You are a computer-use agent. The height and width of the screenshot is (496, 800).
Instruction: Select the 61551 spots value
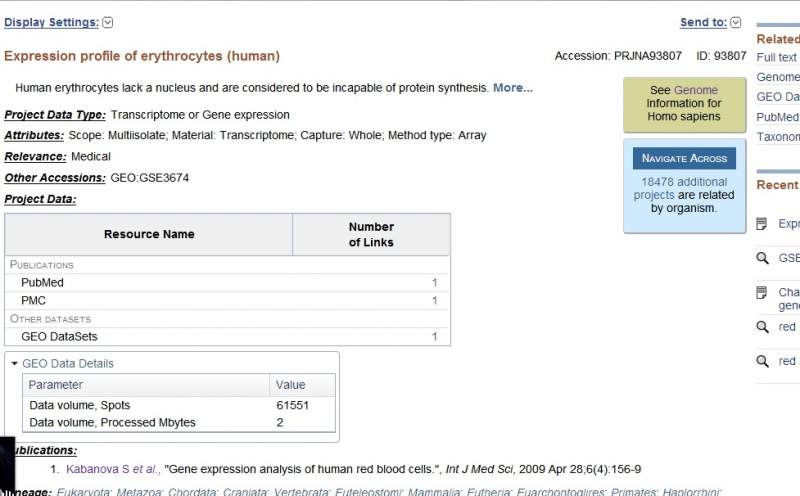292,405
